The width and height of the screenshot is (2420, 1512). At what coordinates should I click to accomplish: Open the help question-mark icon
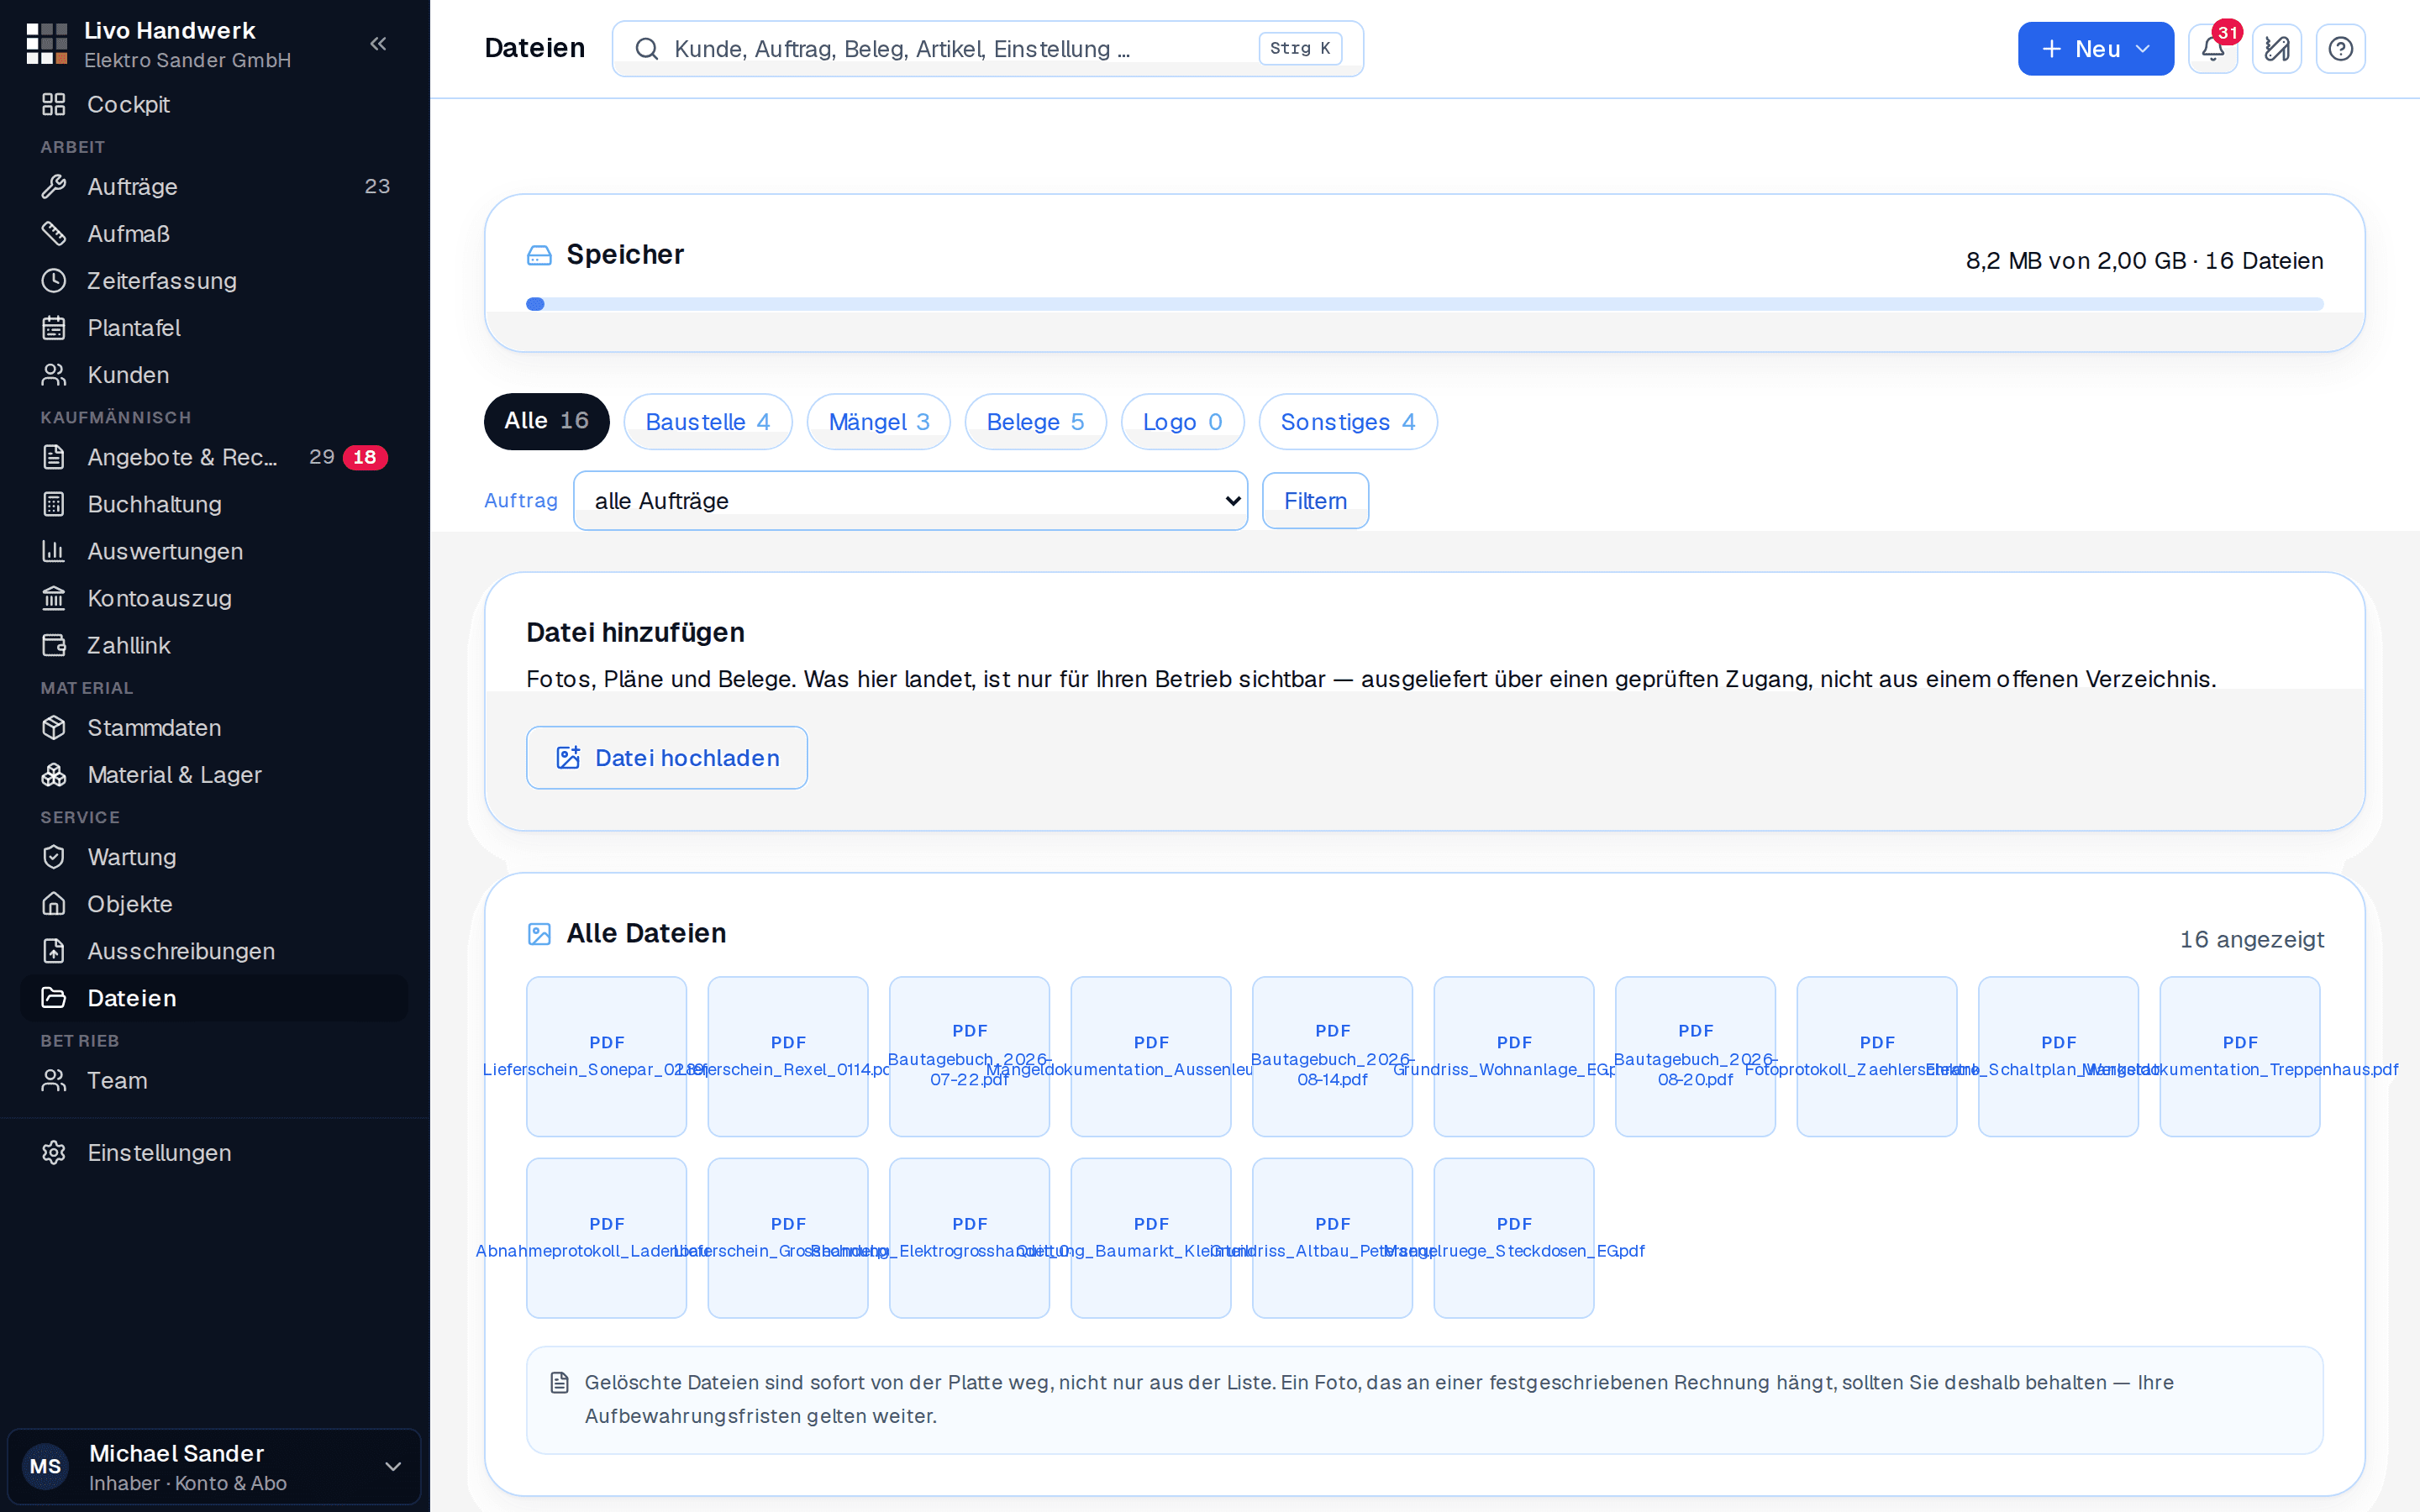click(2341, 49)
